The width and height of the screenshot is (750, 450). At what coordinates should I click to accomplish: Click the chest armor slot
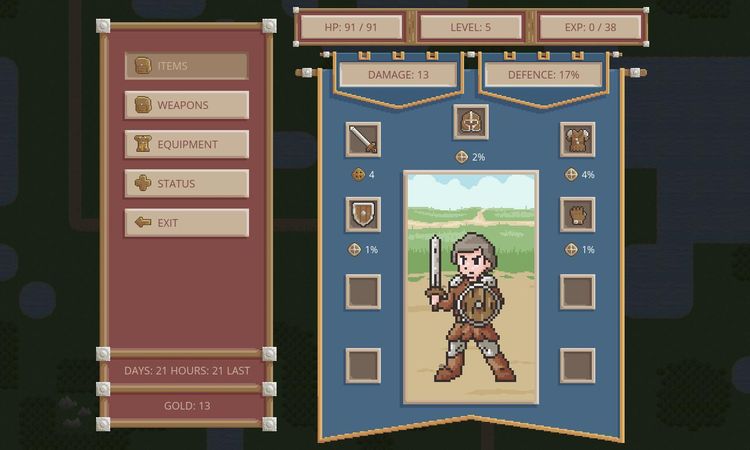click(577, 139)
